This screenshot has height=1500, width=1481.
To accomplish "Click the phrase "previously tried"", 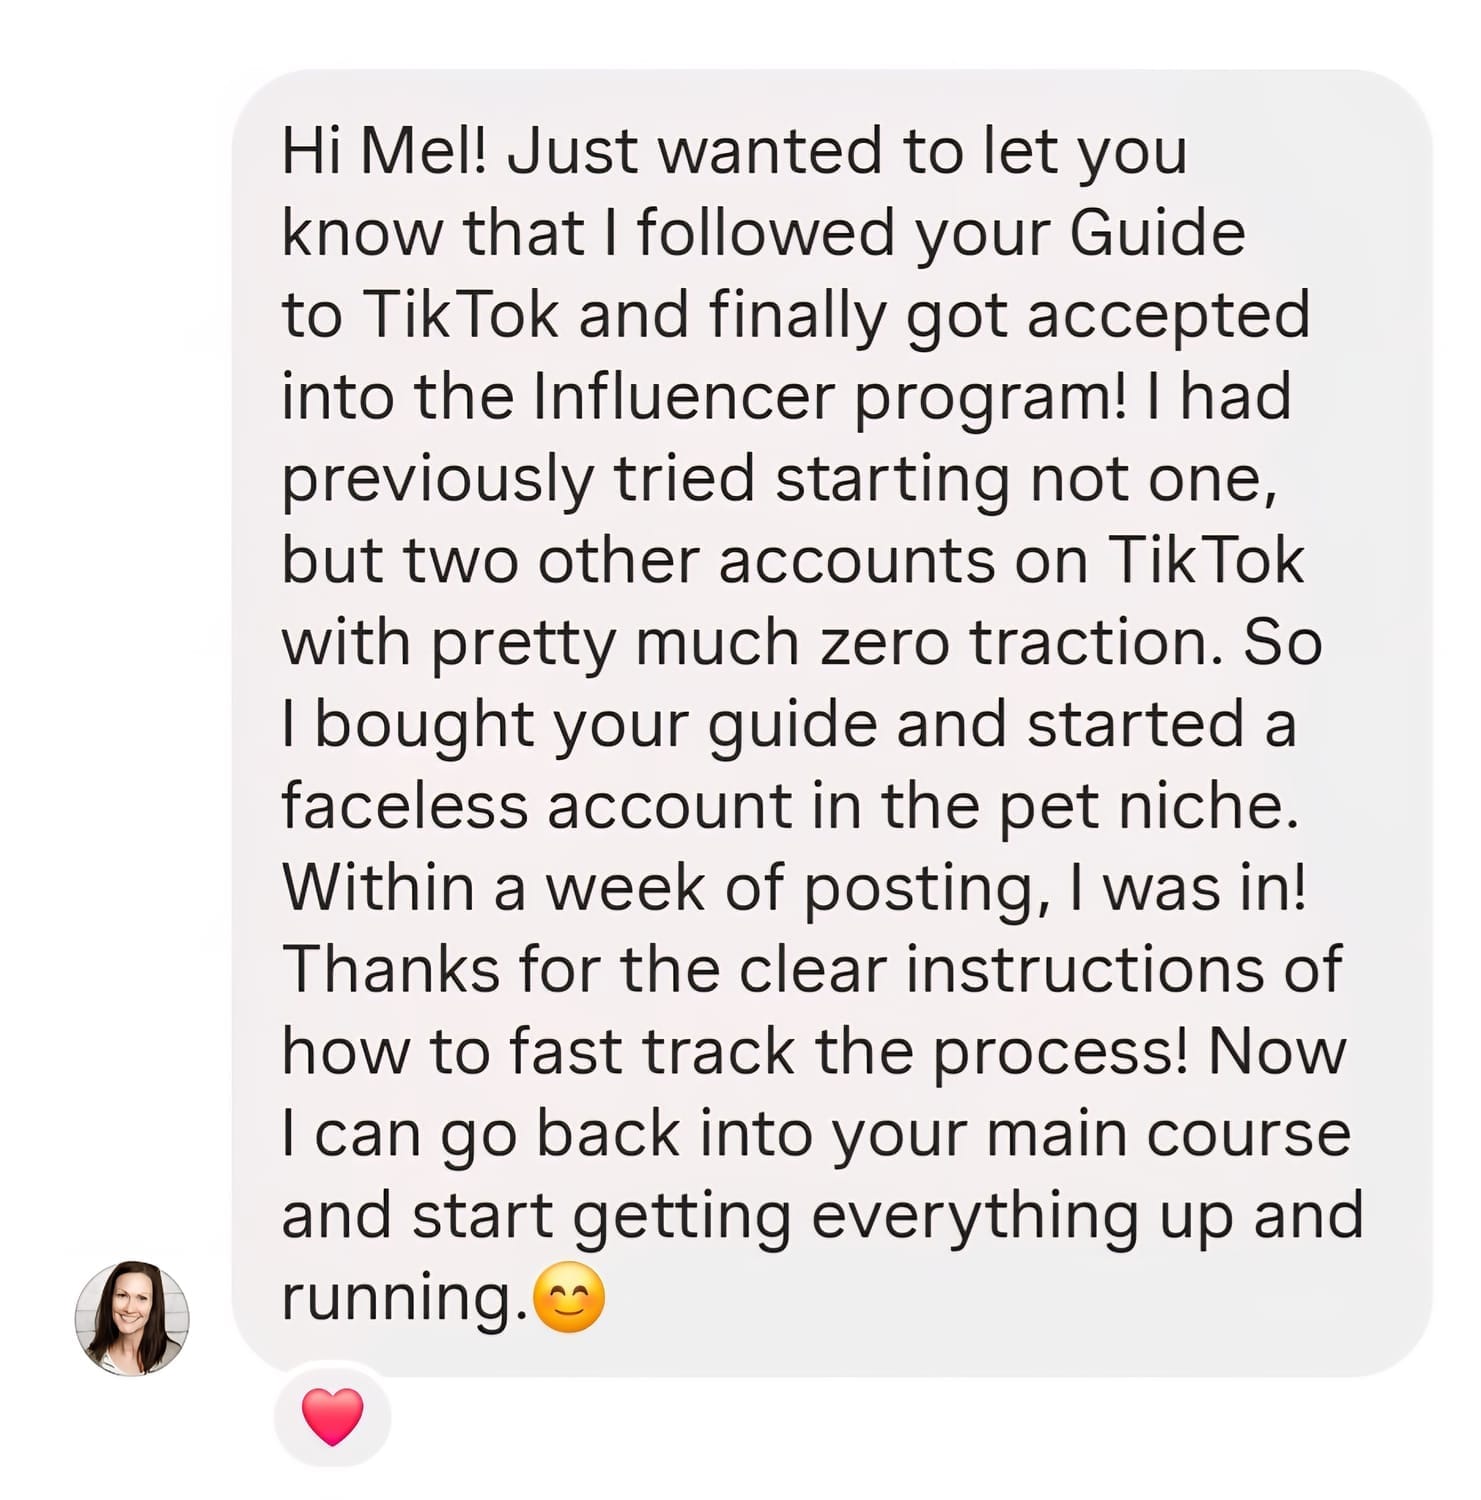I will click(x=518, y=479).
